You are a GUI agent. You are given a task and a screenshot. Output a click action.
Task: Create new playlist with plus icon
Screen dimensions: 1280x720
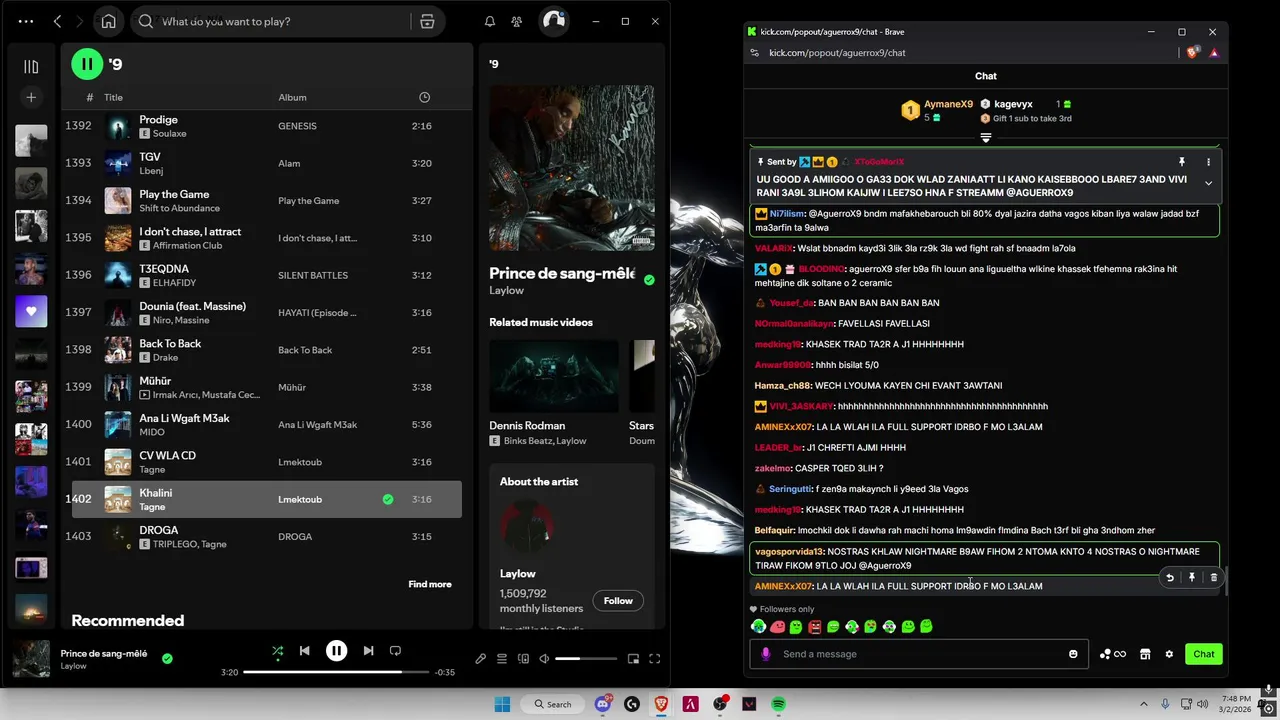click(x=31, y=97)
